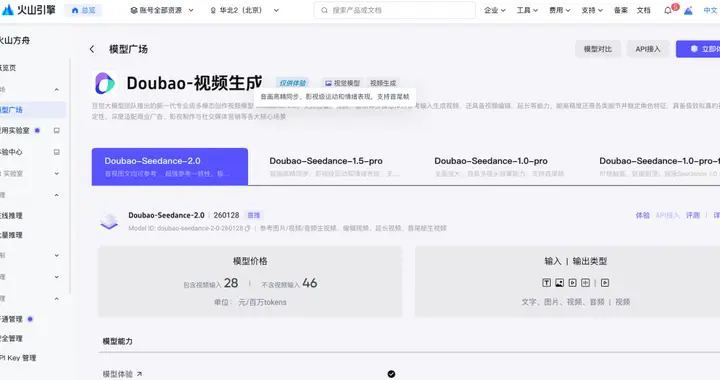This screenshot has width=720, height=380.
Task: Collapse the sidebar group above 模型广场
Action: coord(56,89)
